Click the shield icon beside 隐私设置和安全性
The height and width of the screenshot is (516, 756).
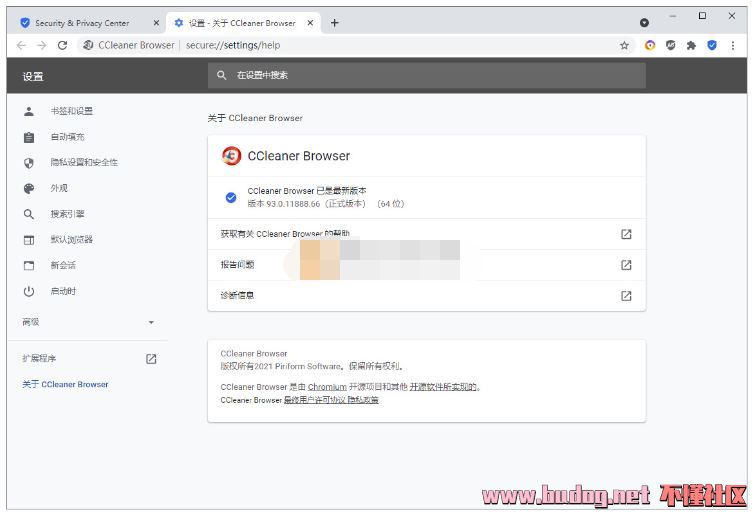pyautogui.click(x=29, y=163)
